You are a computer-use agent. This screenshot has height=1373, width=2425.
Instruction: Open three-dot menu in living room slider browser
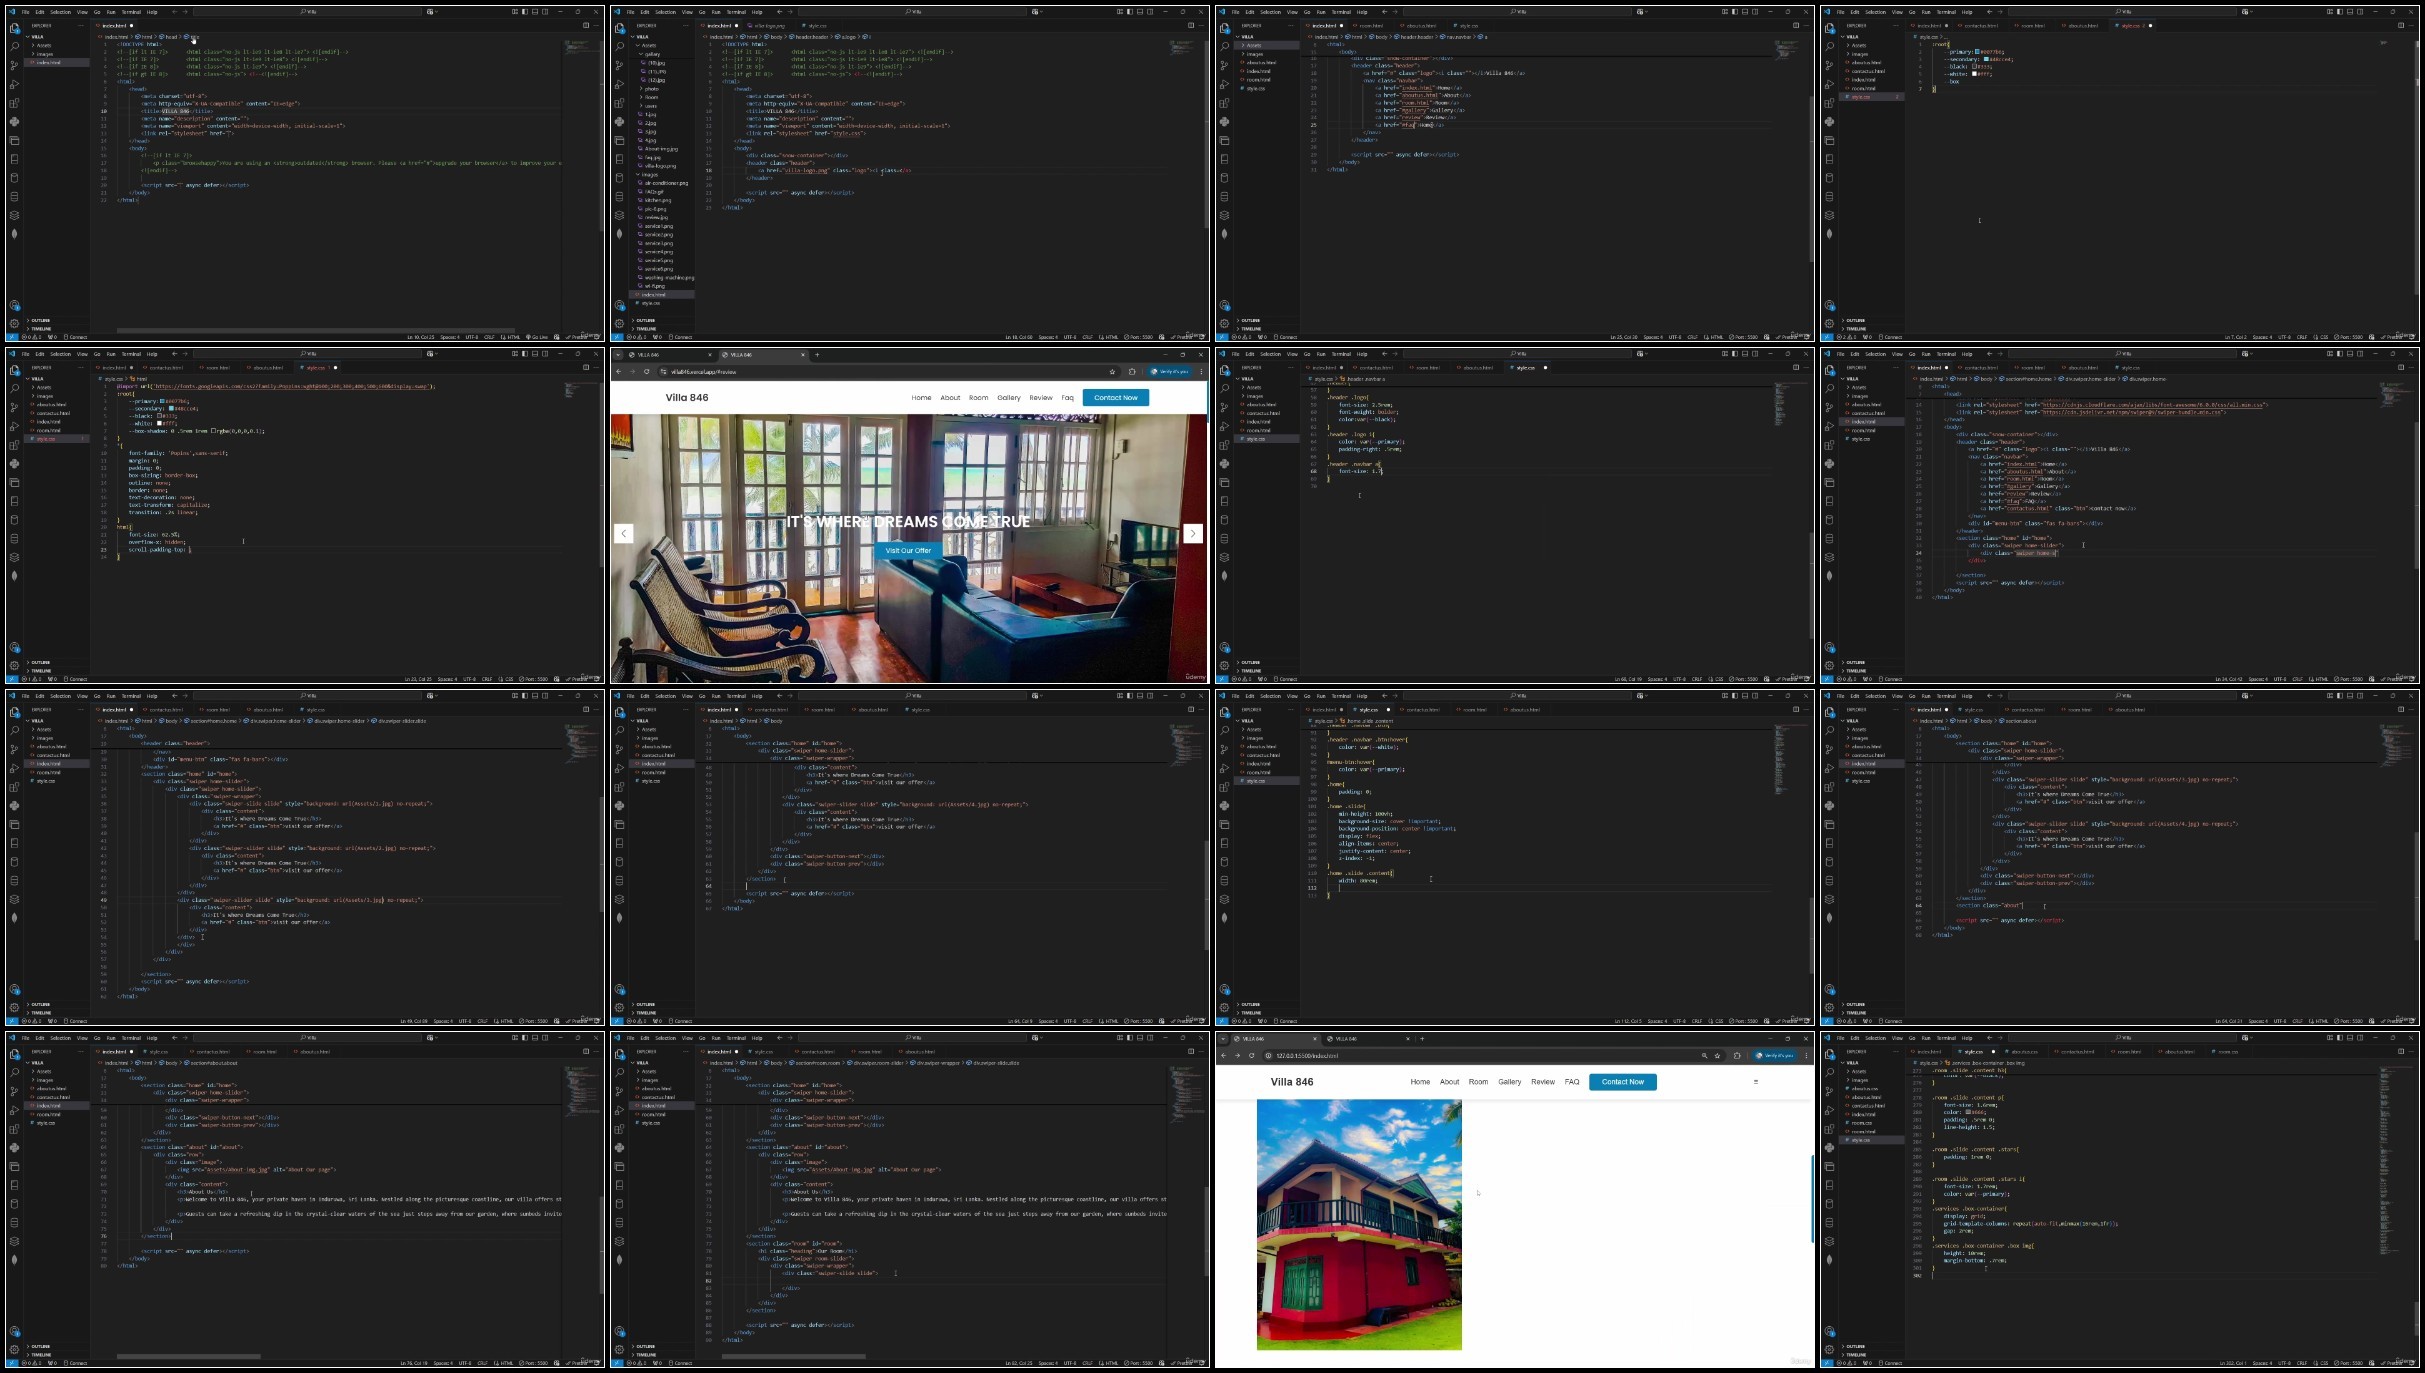click(x=1201, y=372)
